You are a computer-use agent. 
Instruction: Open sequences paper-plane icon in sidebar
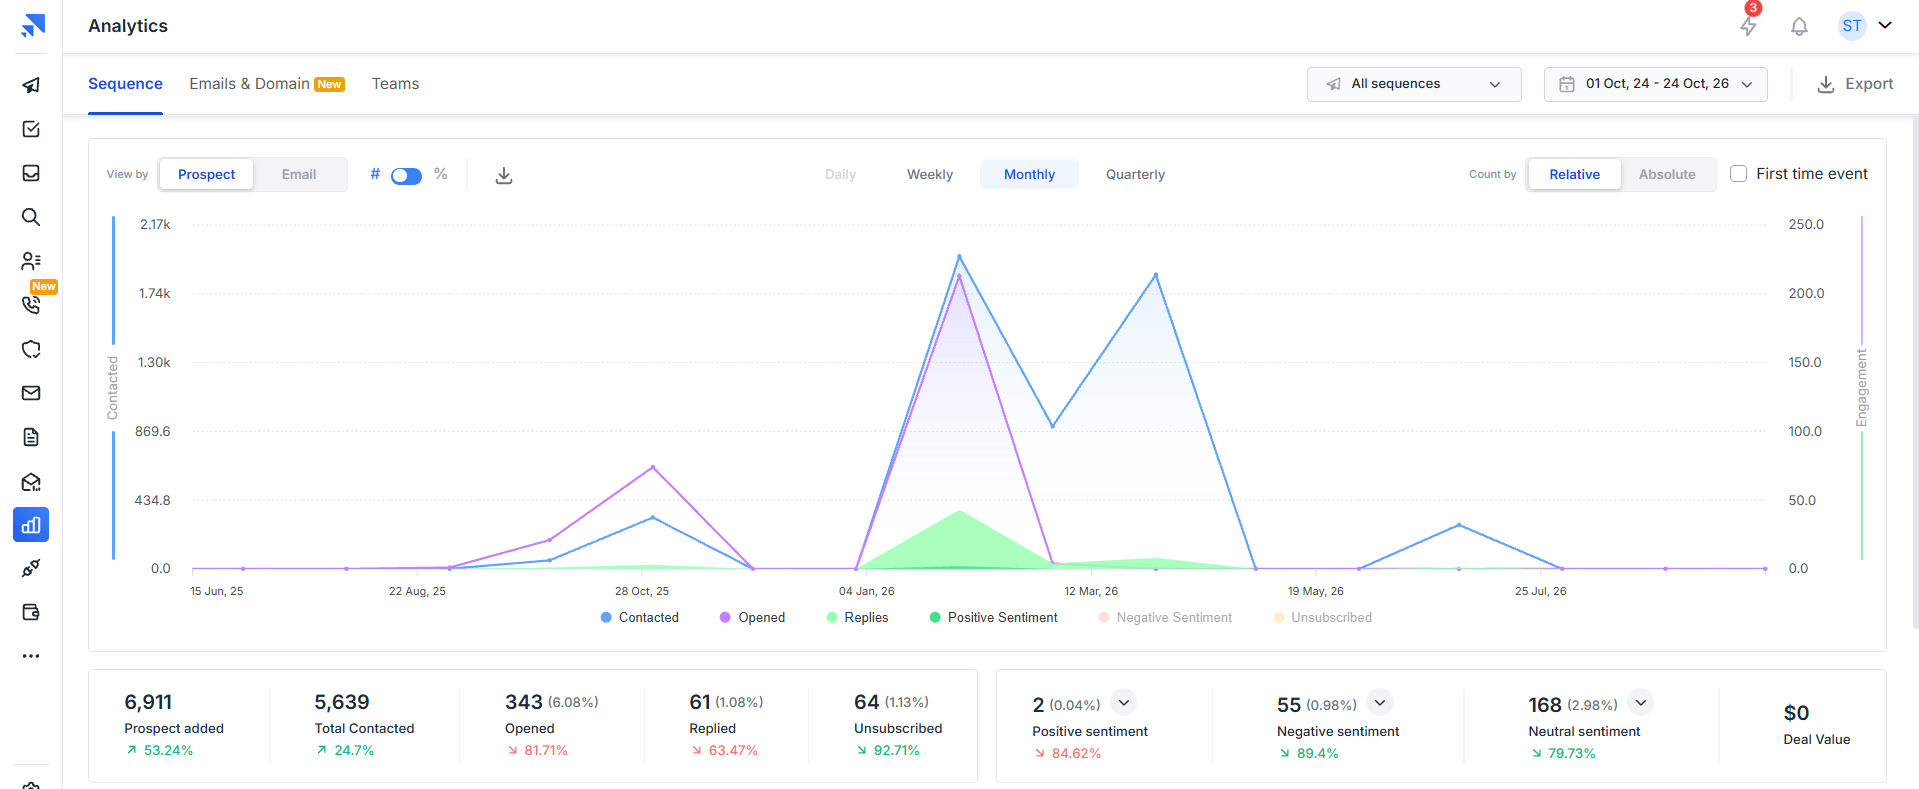31,85
